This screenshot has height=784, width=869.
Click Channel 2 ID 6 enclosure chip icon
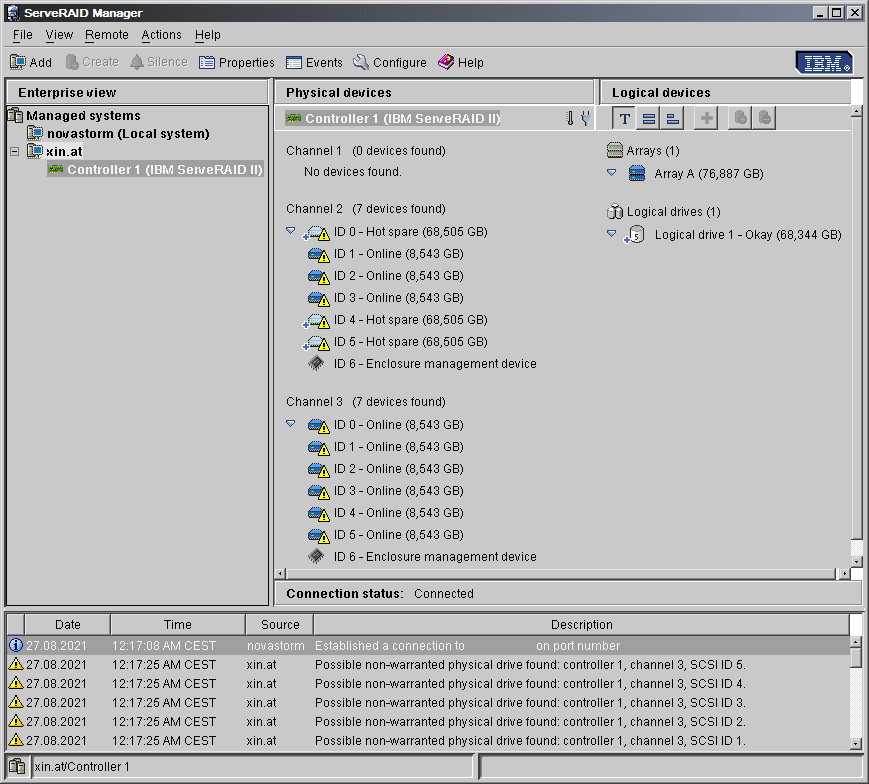[316, 363]
